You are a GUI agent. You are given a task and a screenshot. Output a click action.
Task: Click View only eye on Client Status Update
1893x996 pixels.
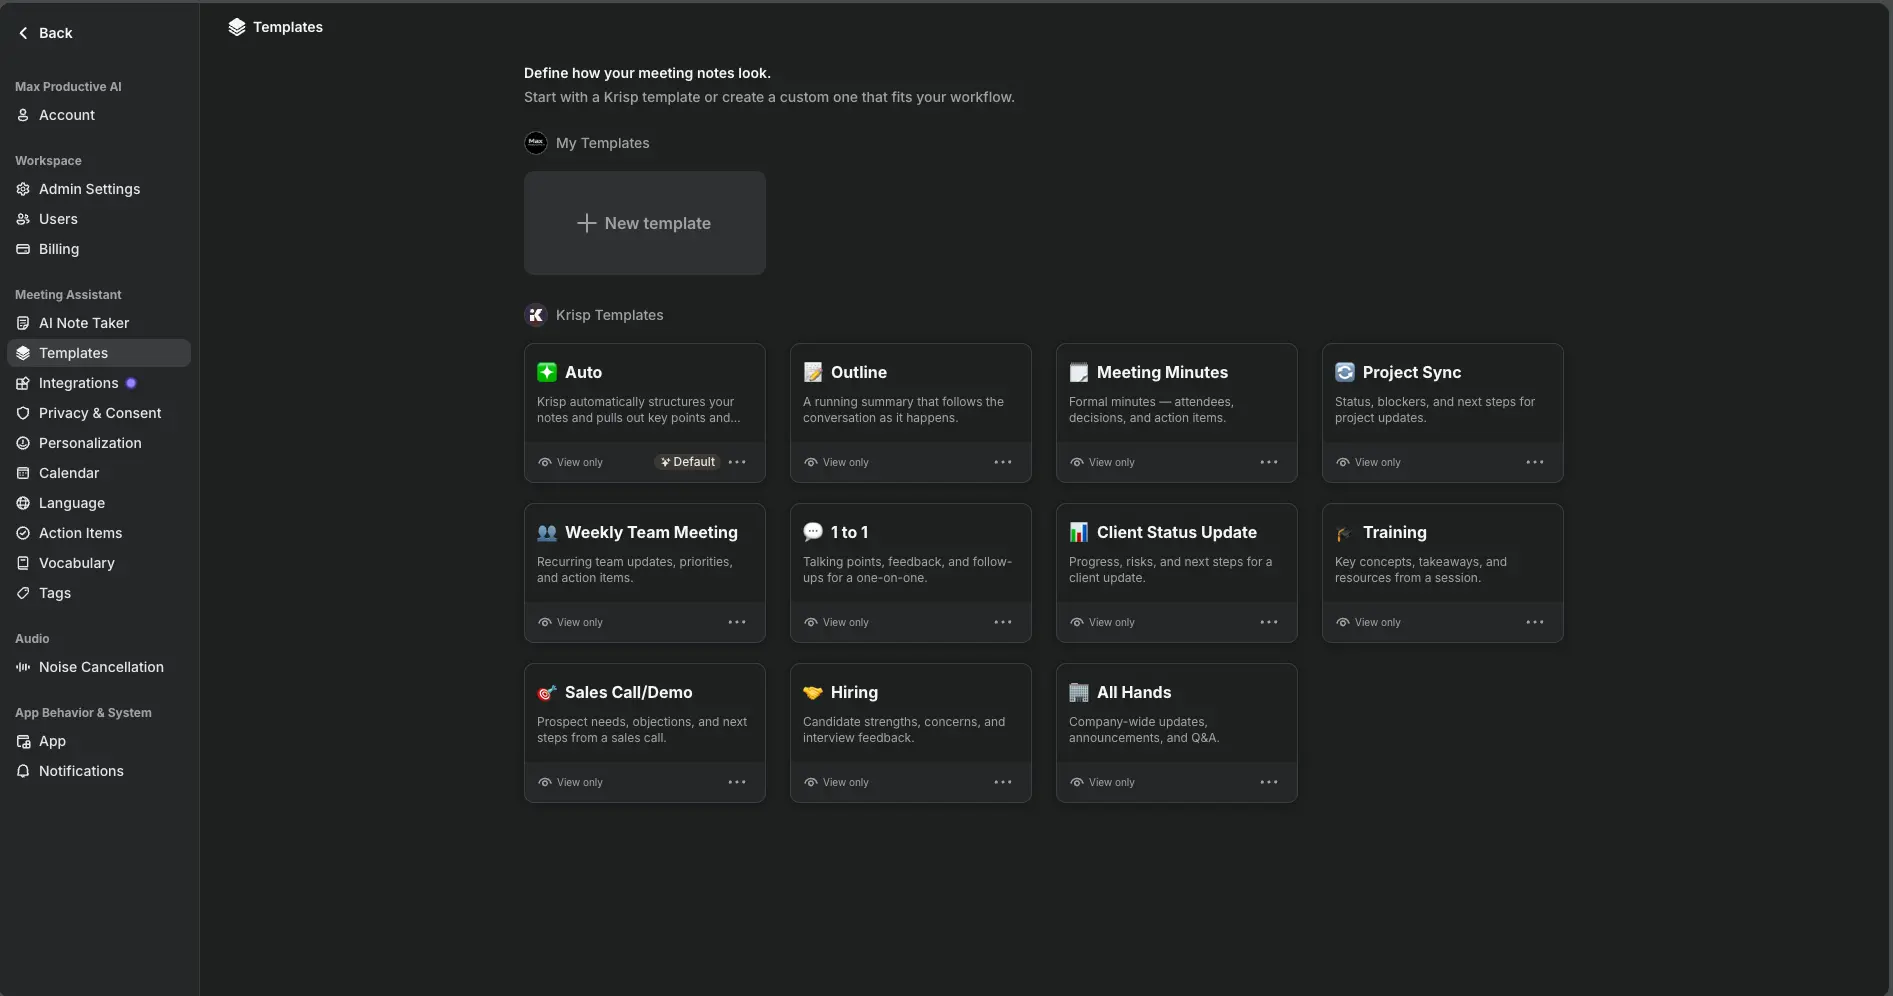point(1077,622)
